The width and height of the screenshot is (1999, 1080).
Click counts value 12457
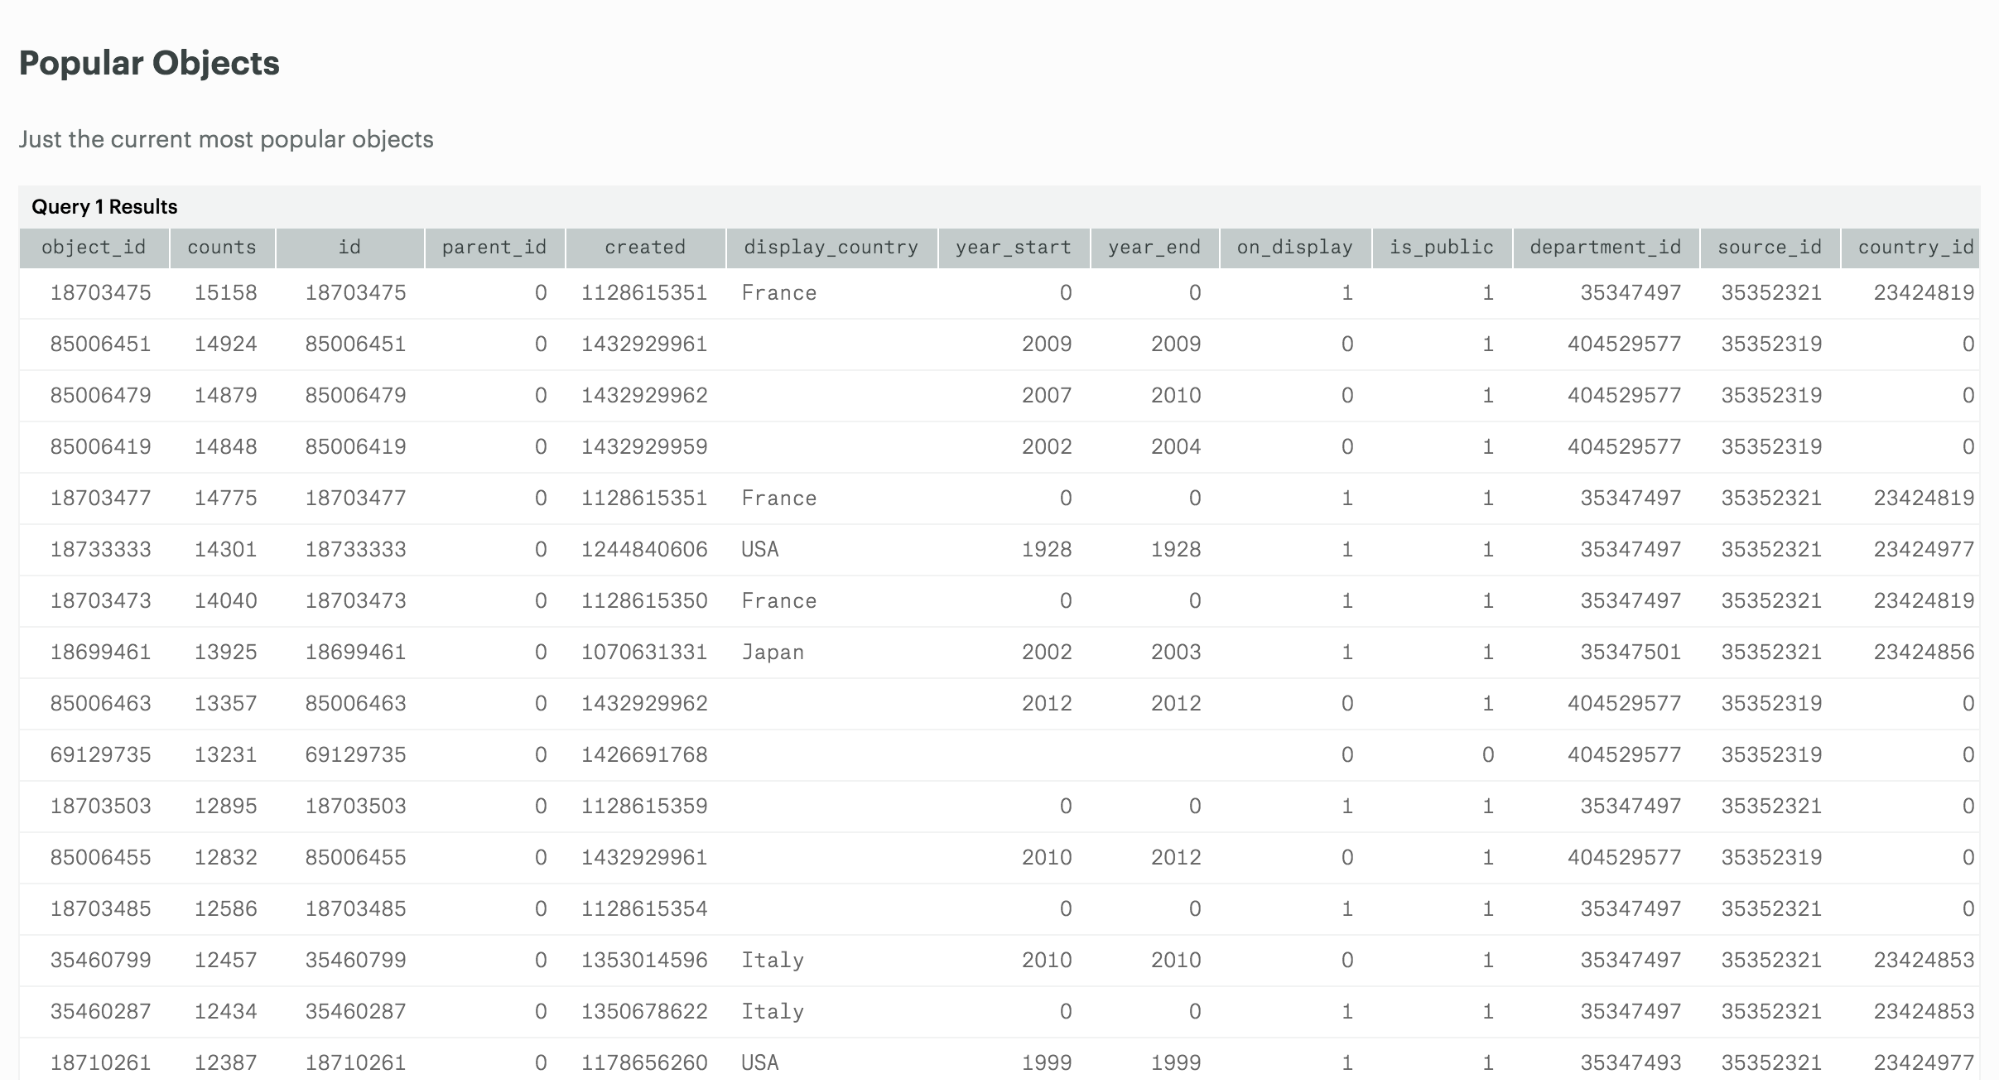pos(226,960)
